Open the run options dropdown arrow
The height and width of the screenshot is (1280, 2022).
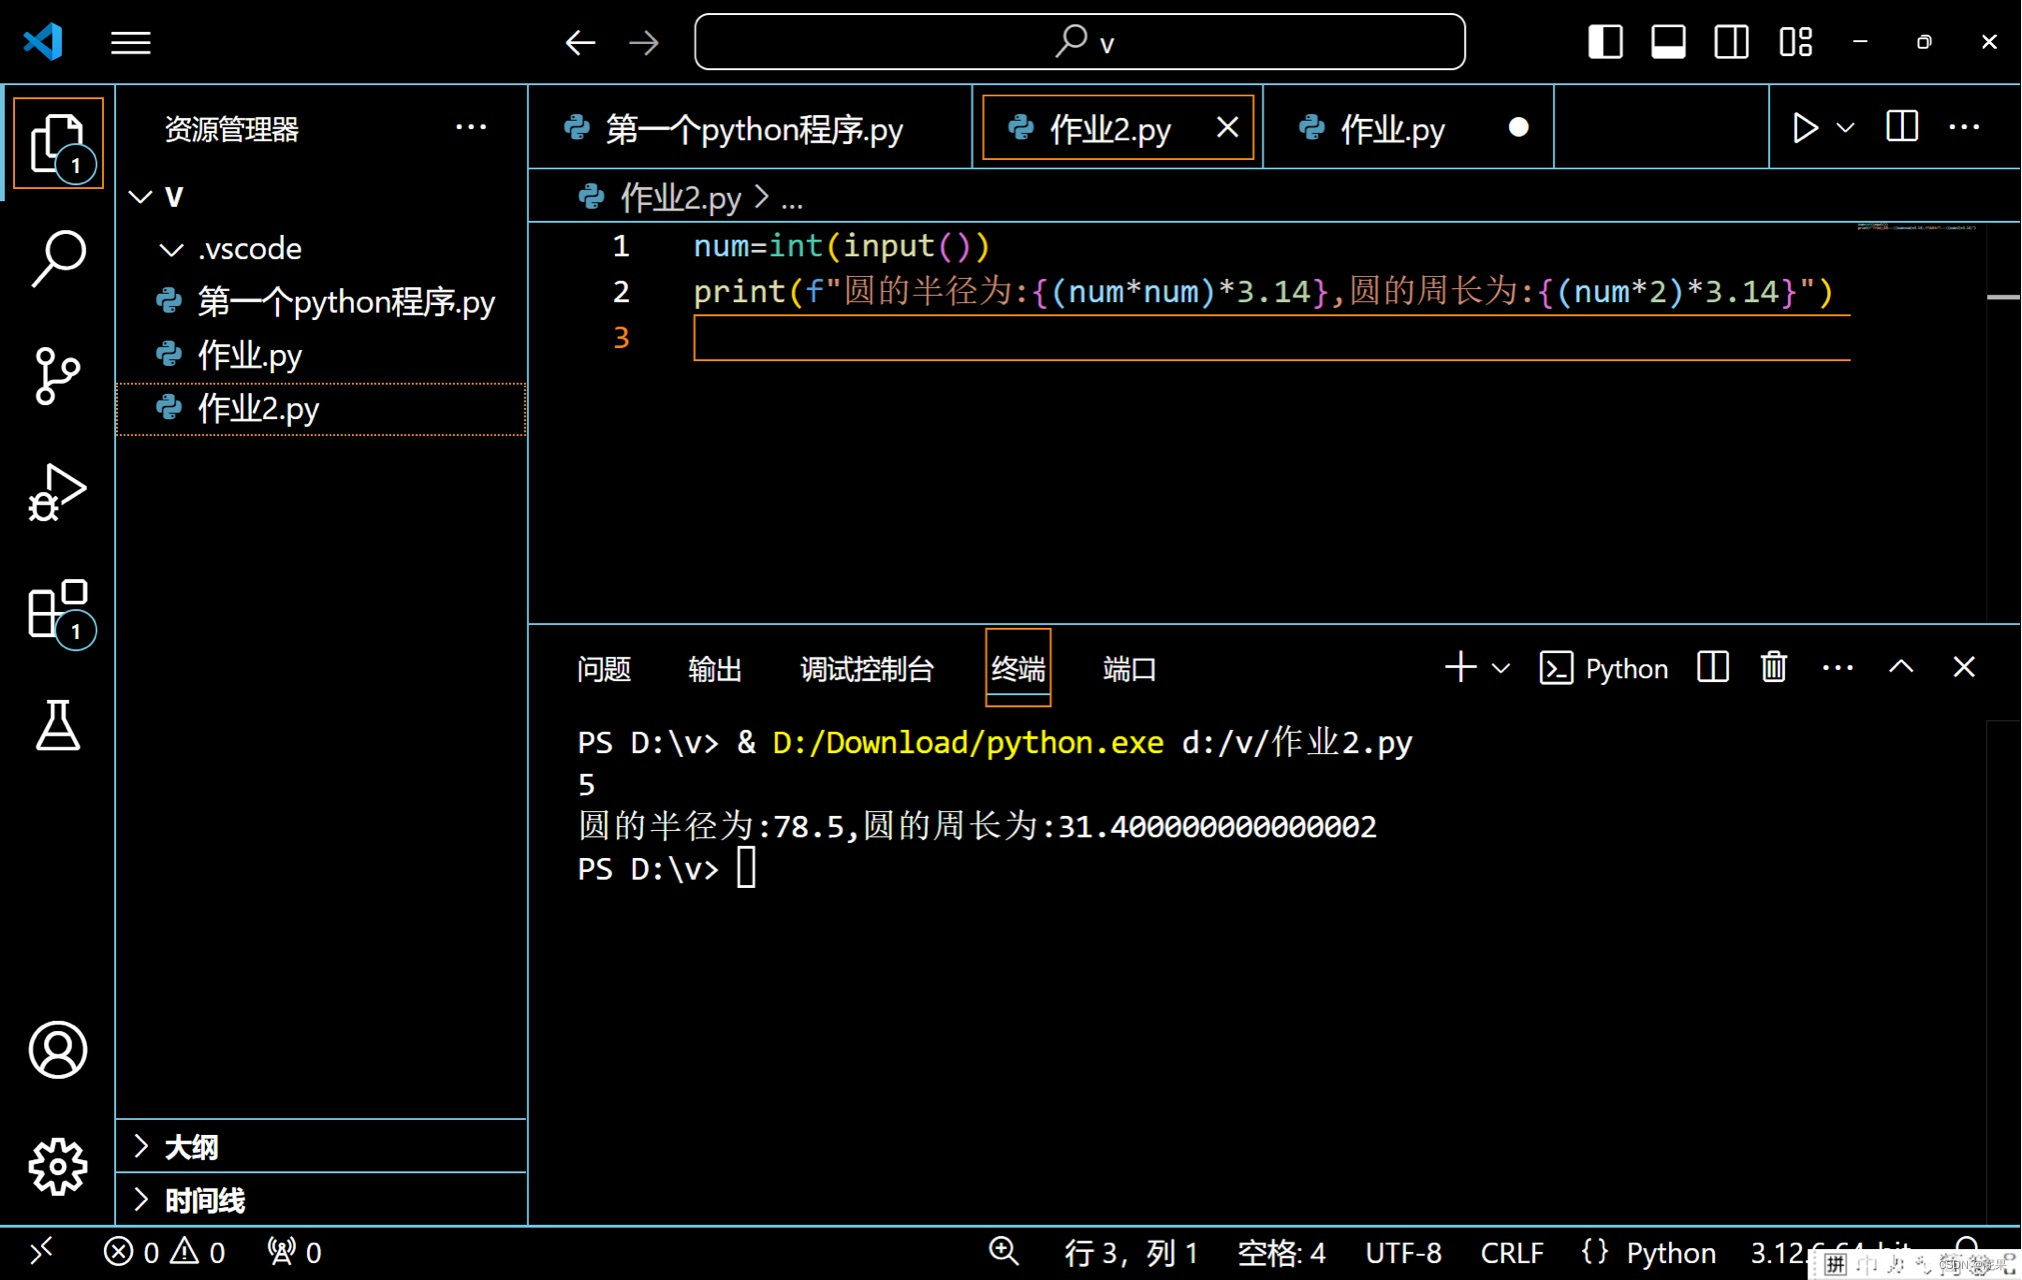tap(1846, 128)
